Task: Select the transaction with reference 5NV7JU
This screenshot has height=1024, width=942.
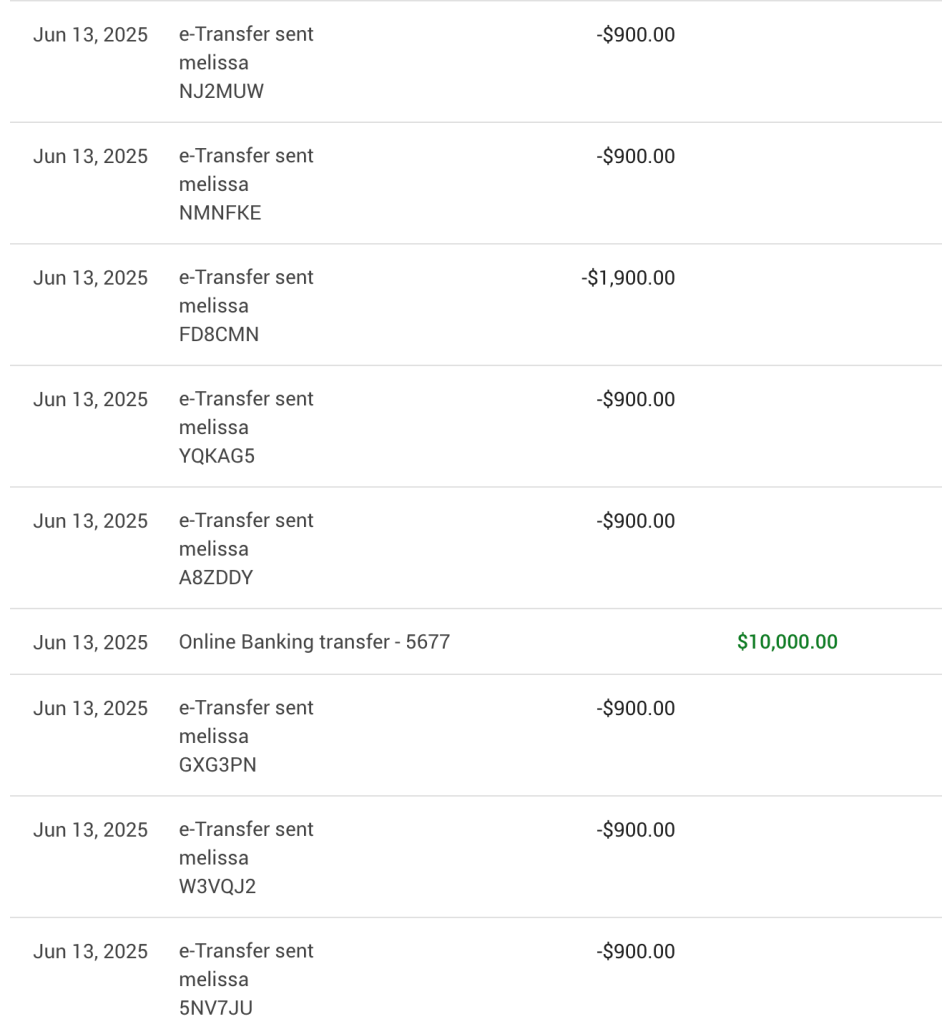Action: click(x=476, y=971)
